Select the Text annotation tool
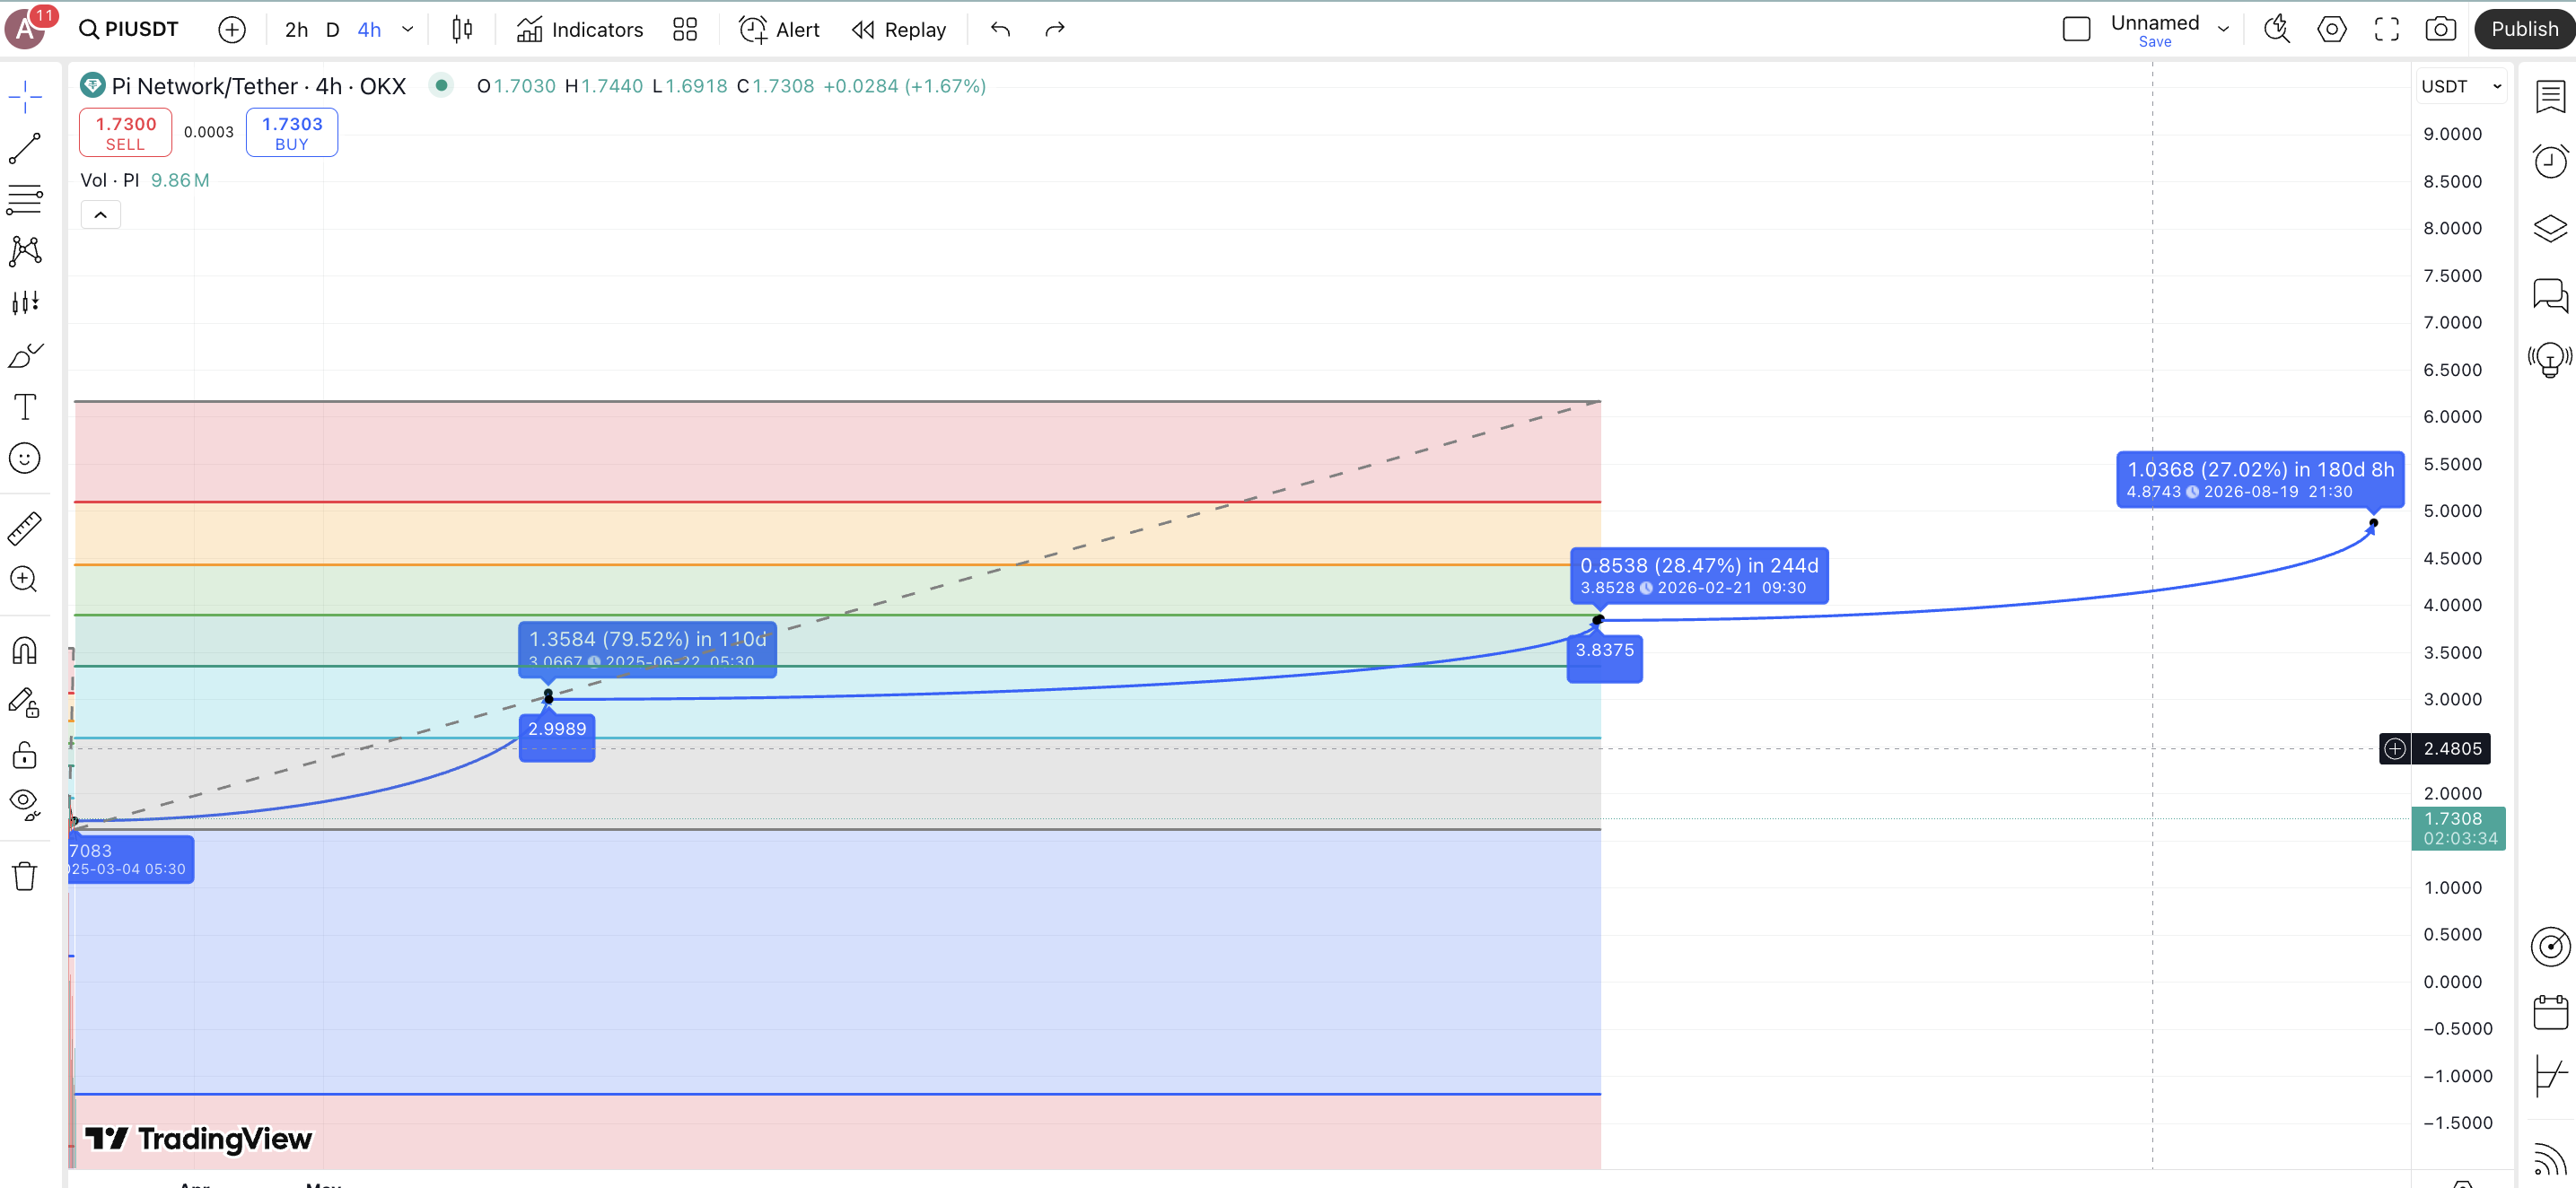 (x=25, y=407)
